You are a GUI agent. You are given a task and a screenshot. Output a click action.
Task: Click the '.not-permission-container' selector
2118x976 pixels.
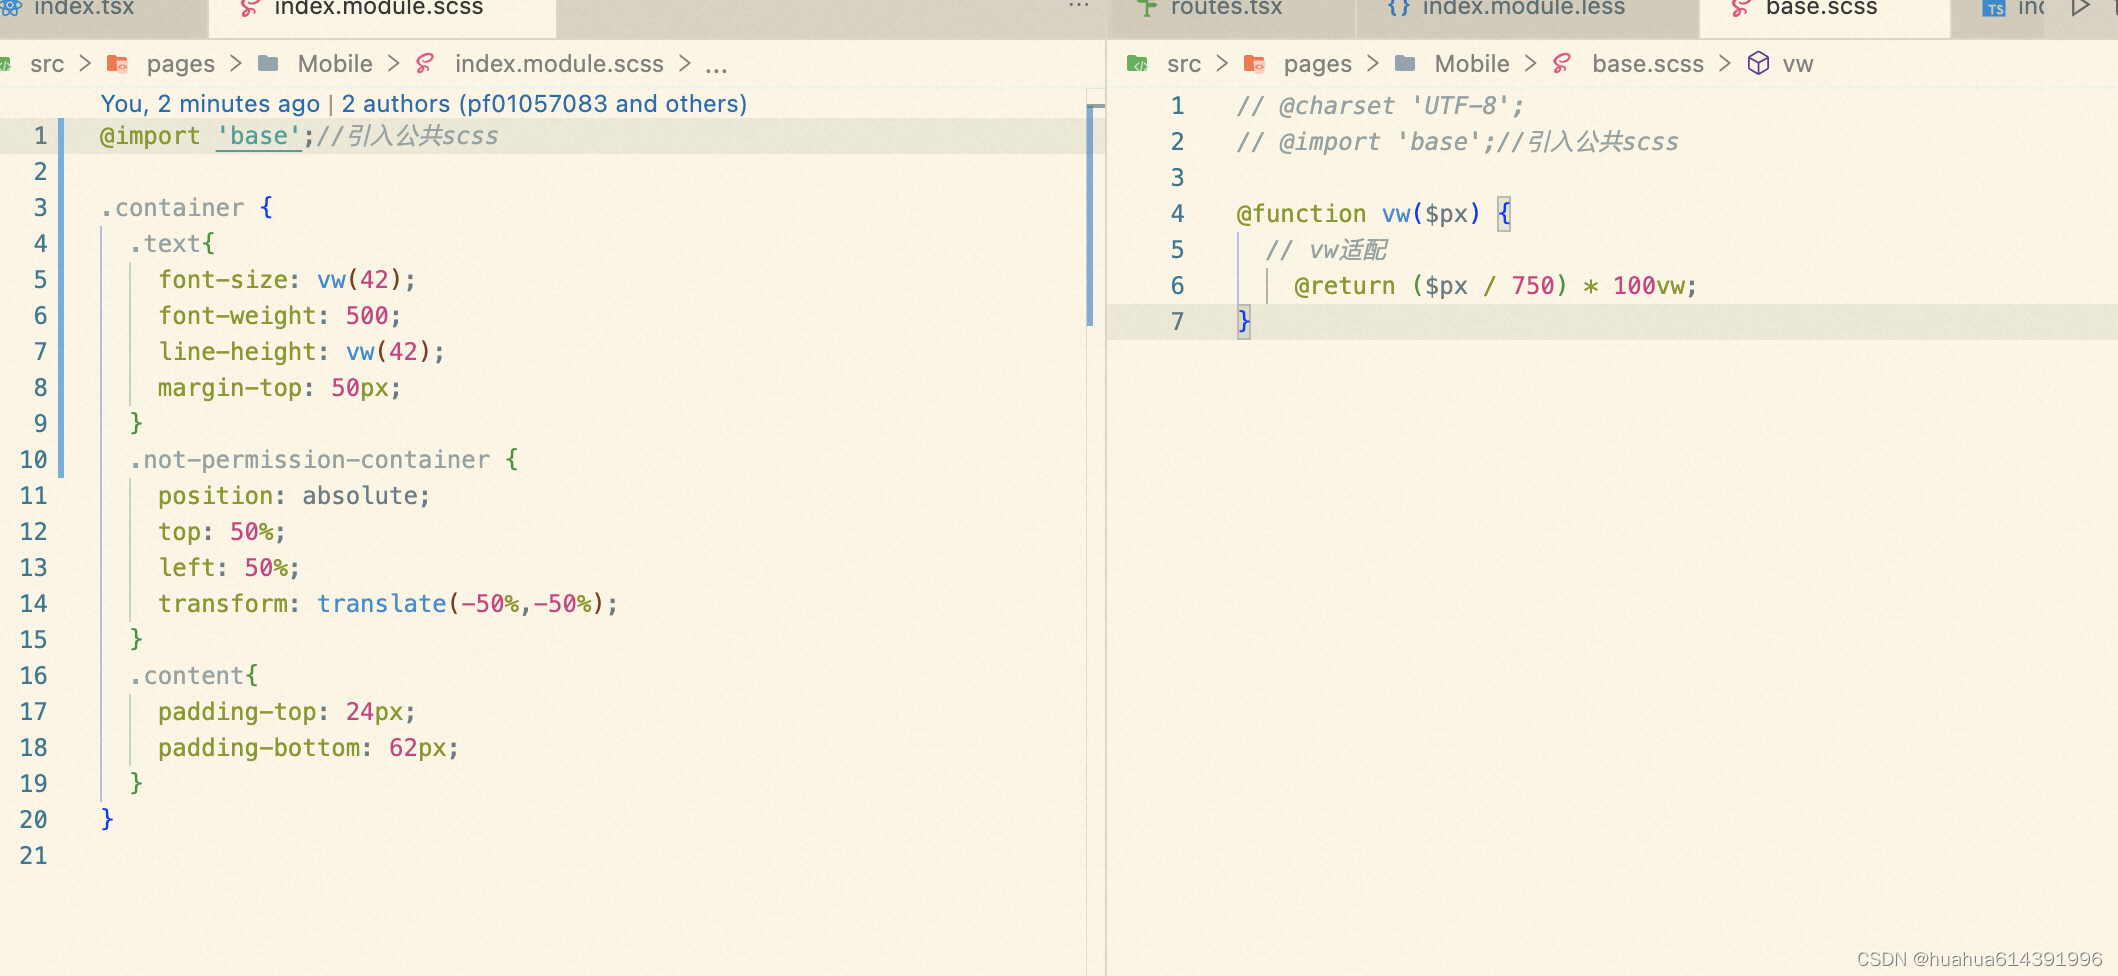(x=310, y=460)
